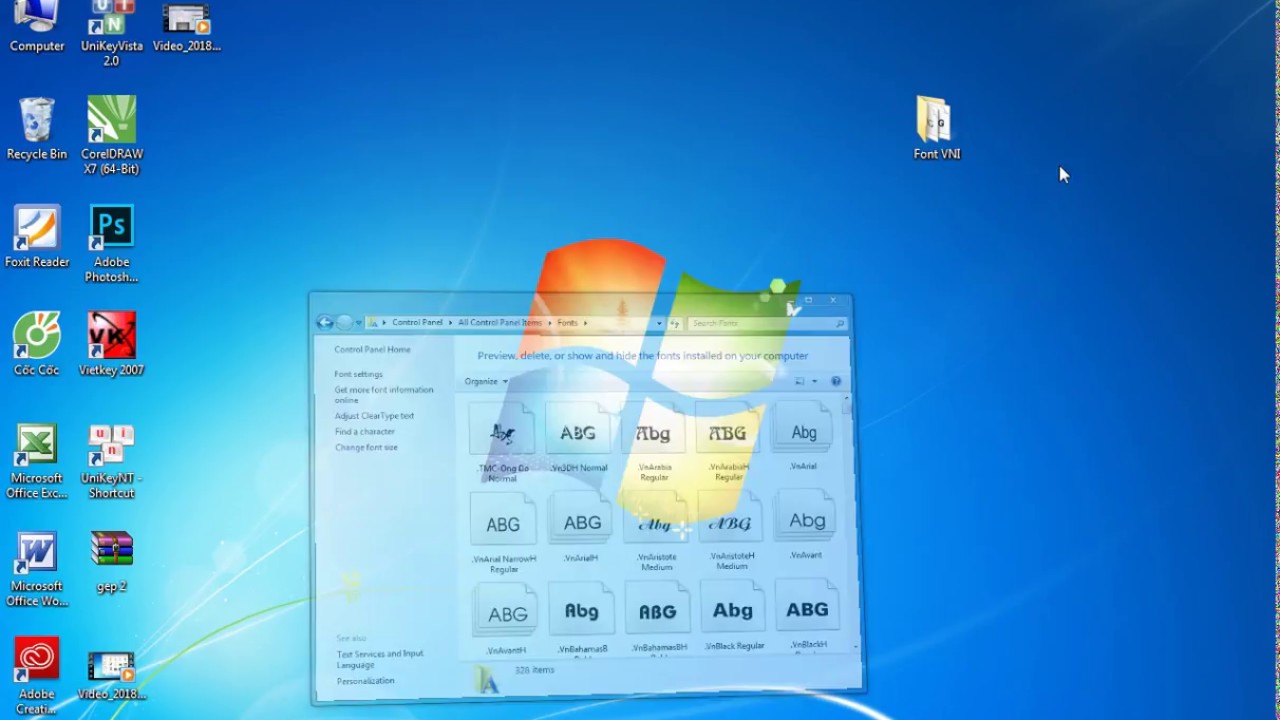Screen dimensions: 1280x720
Task: Open Font settings link
Action: [x=358, y=374]
